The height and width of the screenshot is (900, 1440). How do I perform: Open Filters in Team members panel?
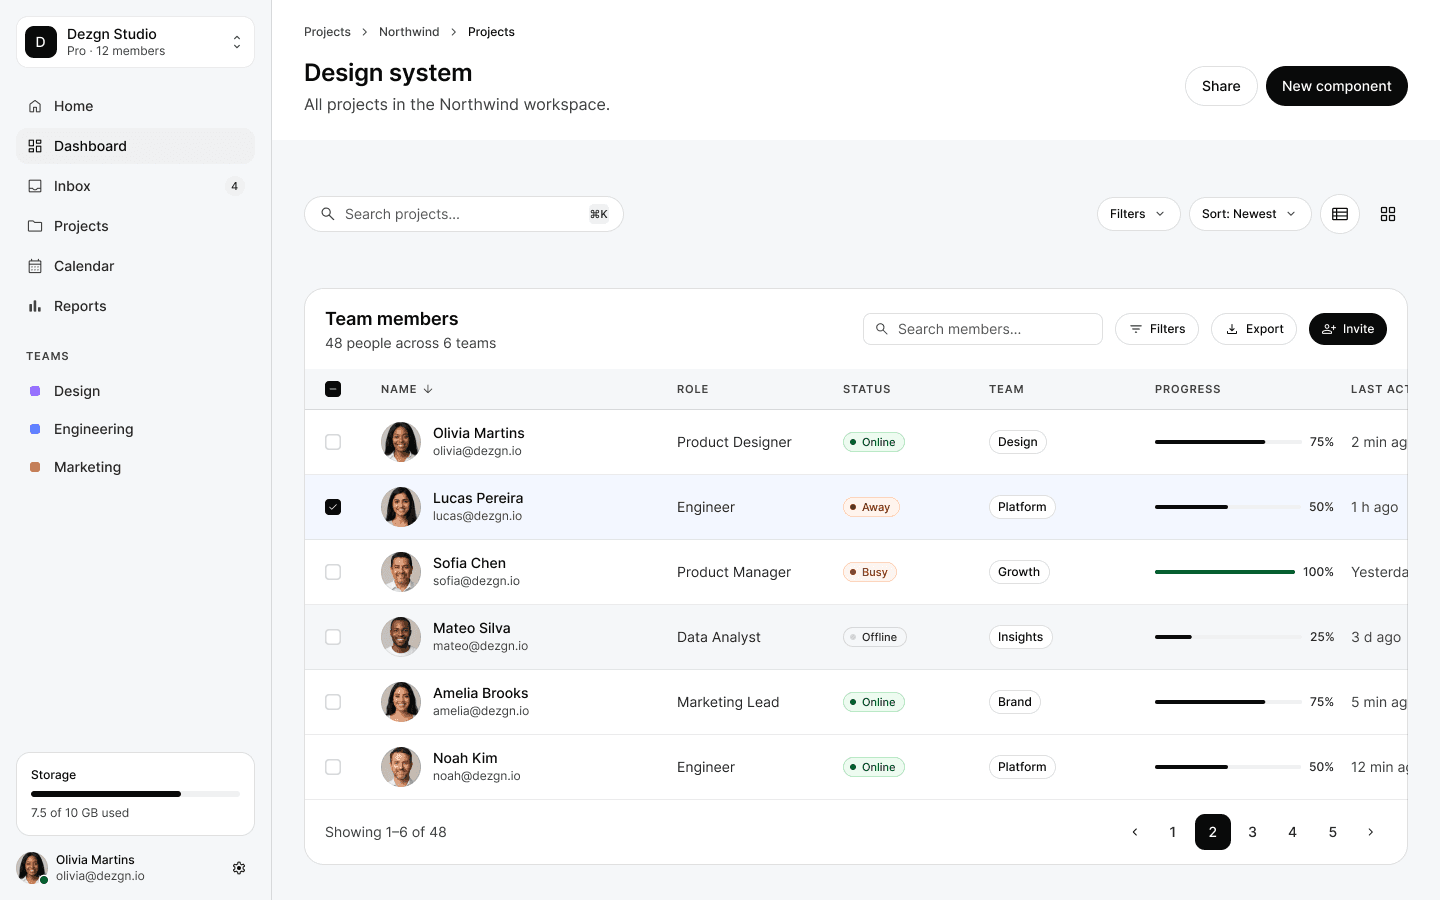1157,329
